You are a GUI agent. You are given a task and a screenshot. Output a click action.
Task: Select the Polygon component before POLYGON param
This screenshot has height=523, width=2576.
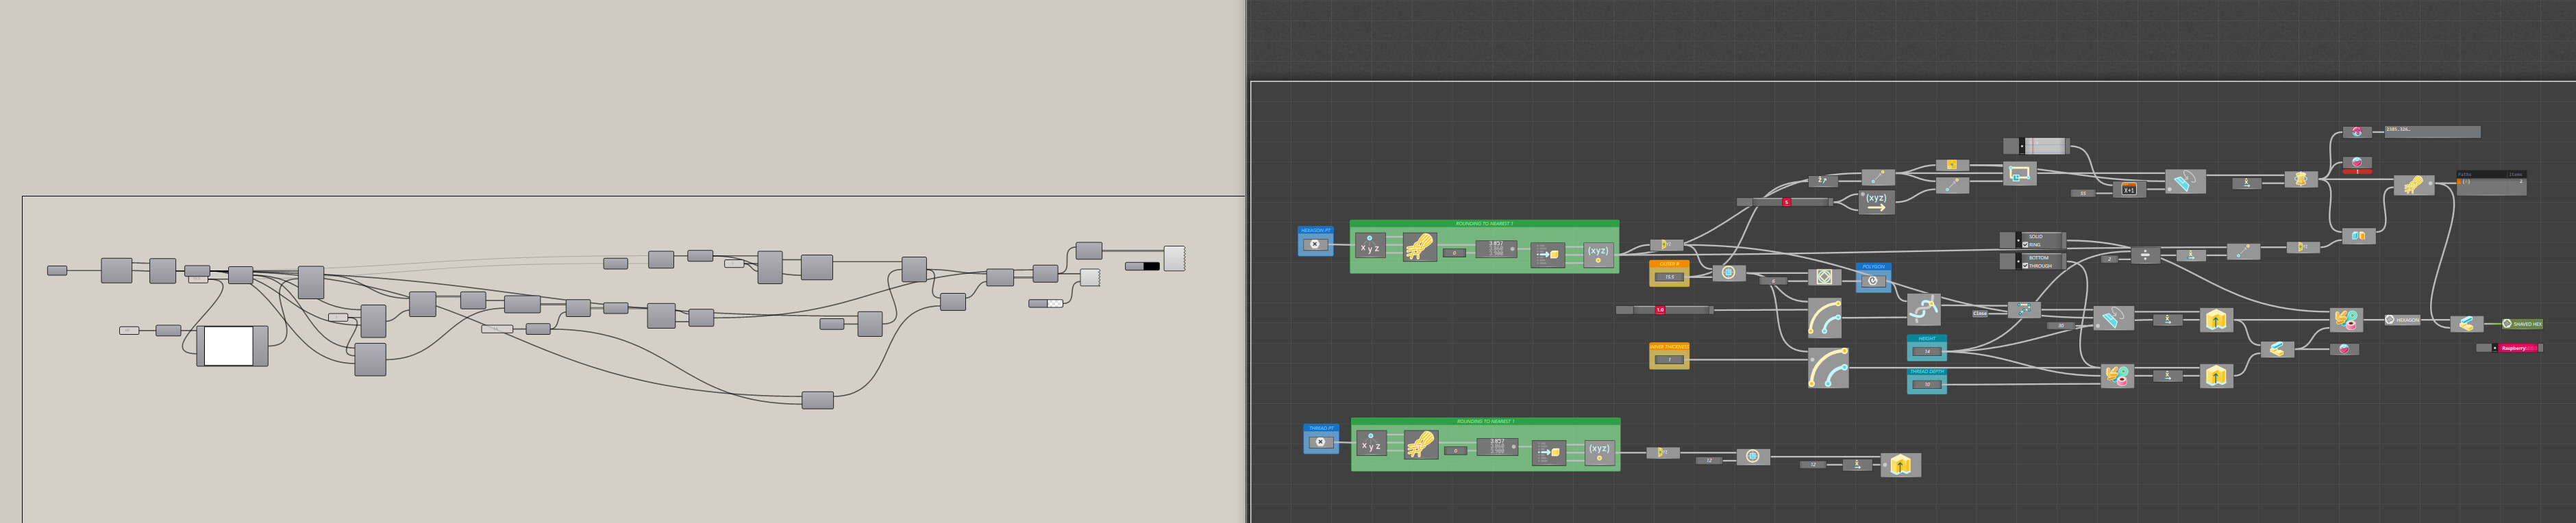pos(1824,277)
